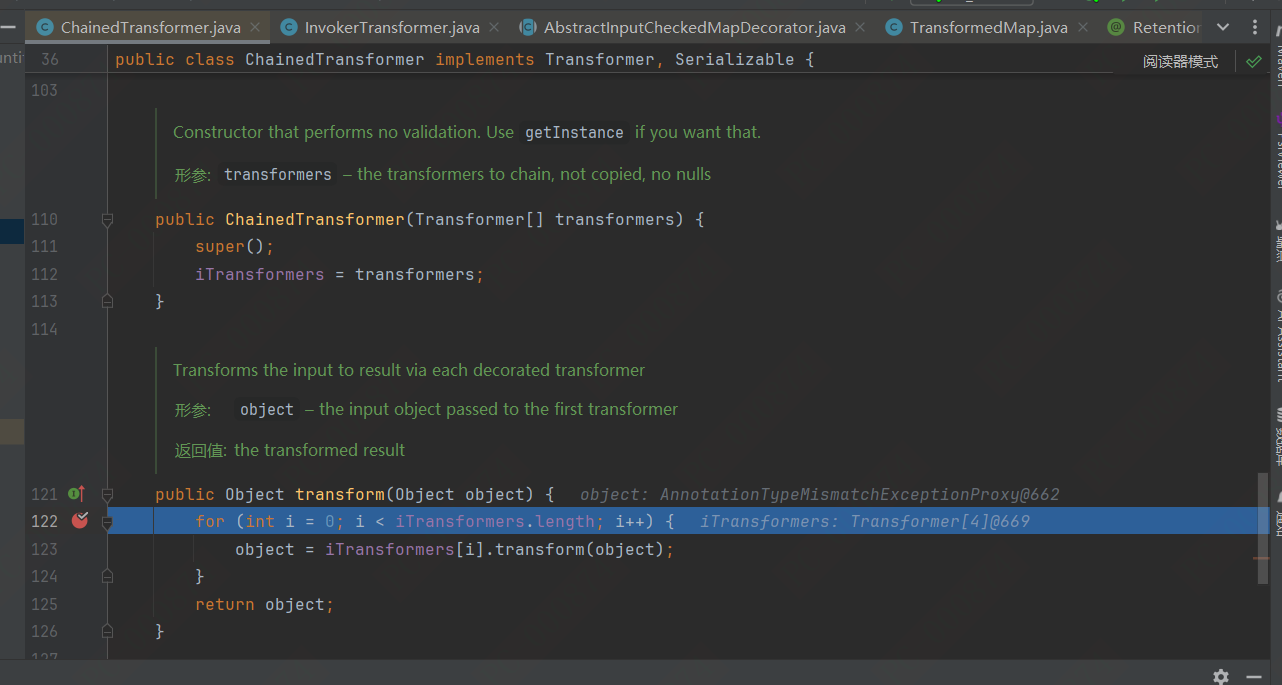This screenshot has width=1282, height=685.
Task: Close the ChainedTransformer.java tab
Action: tap(255, 28)
